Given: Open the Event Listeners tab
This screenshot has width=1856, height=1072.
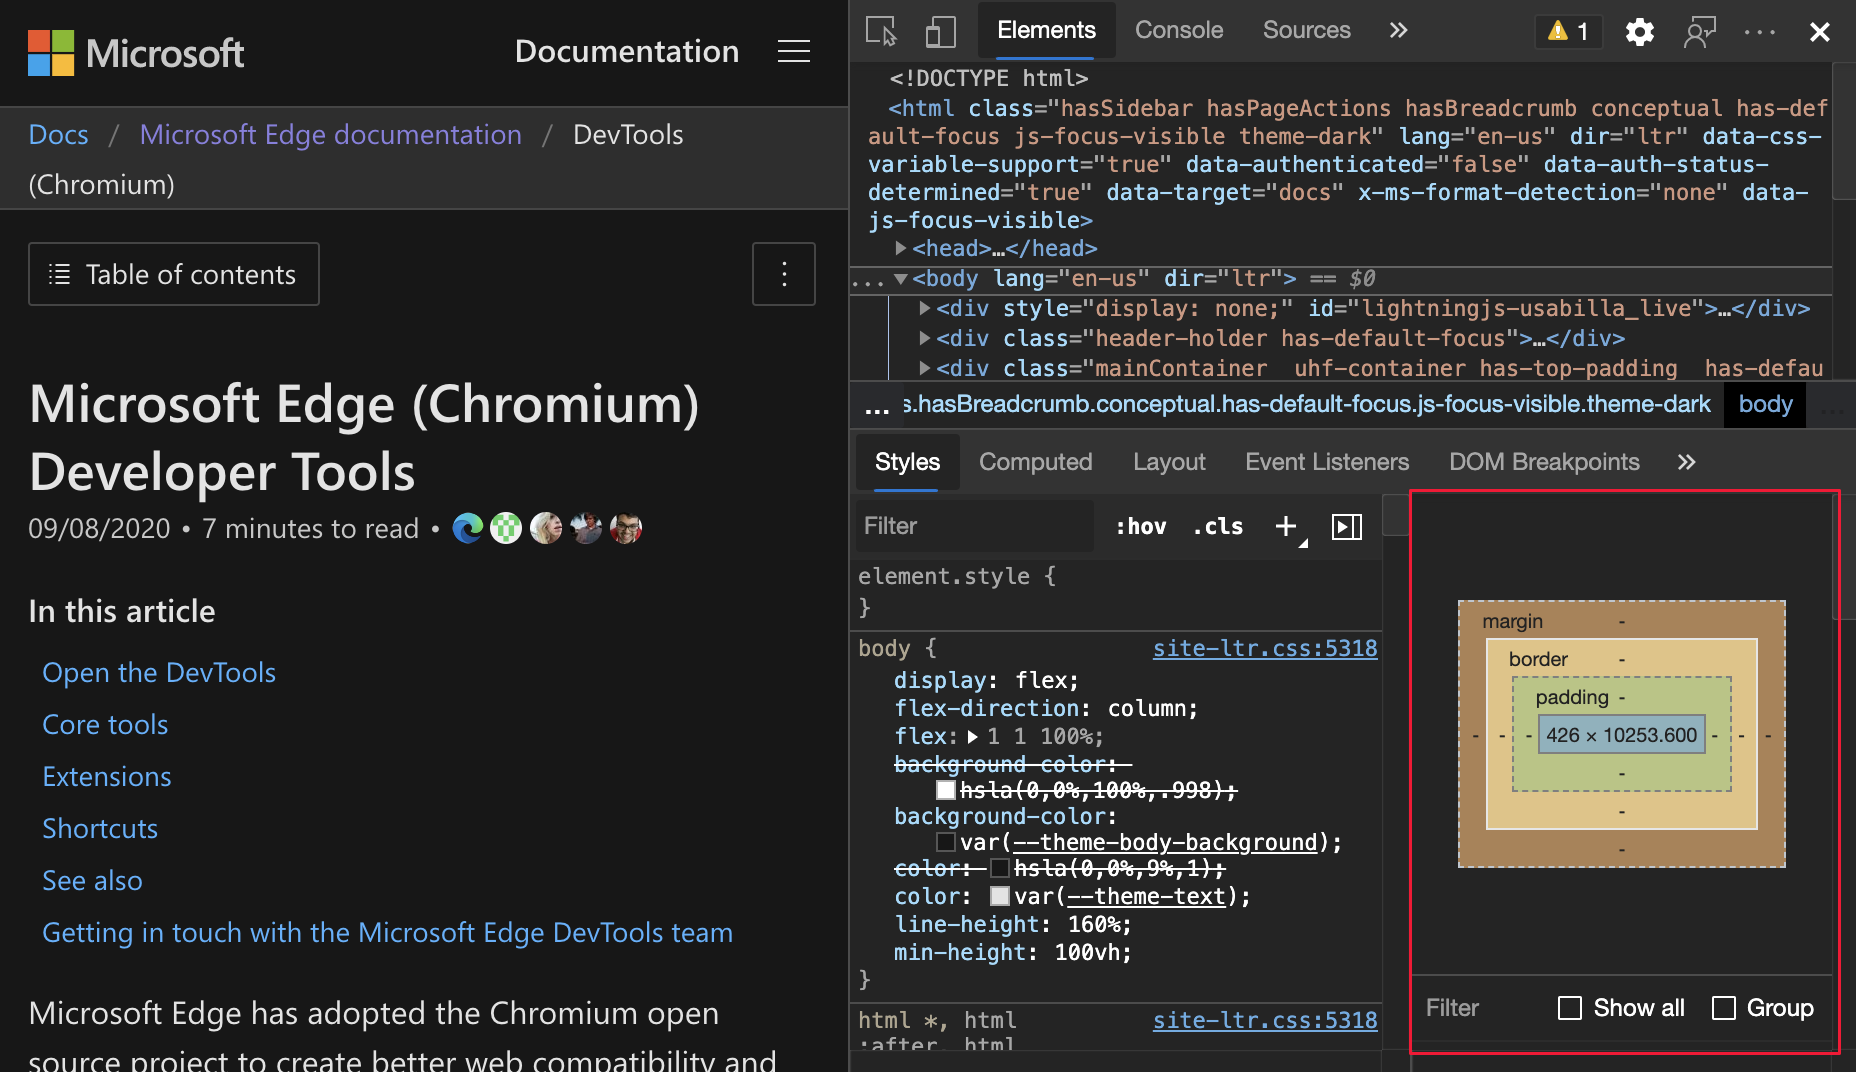Looking at the screenshot, I should pos(1327,462).
